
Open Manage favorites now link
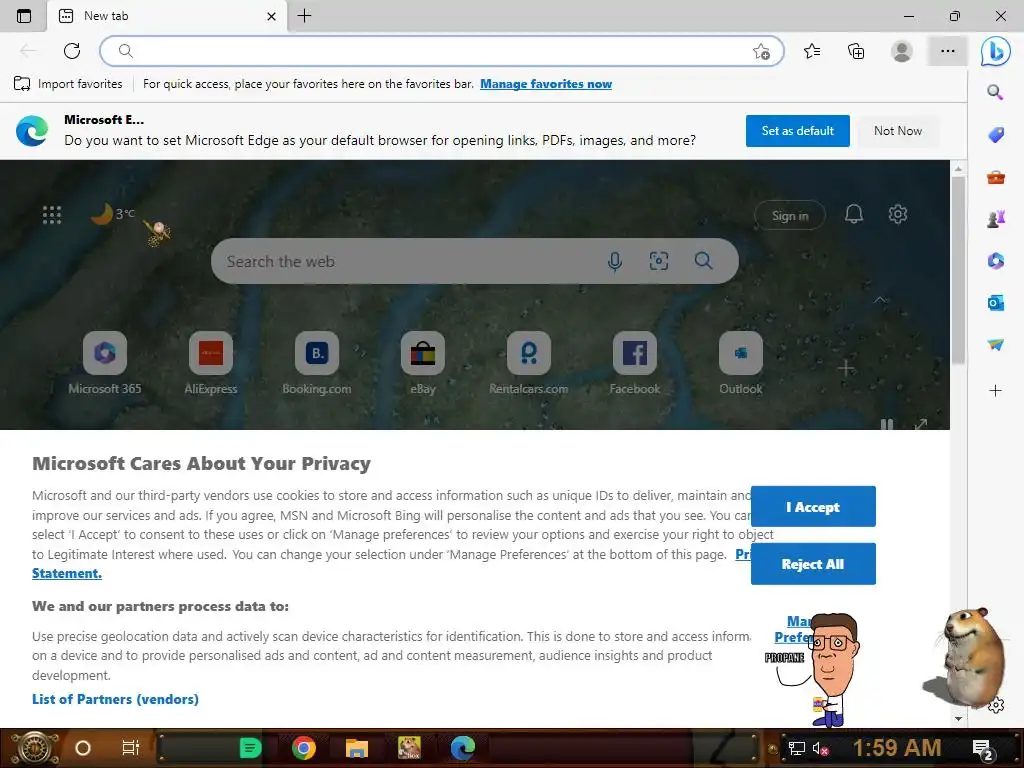pyautogui.click(x=546, y=84)
